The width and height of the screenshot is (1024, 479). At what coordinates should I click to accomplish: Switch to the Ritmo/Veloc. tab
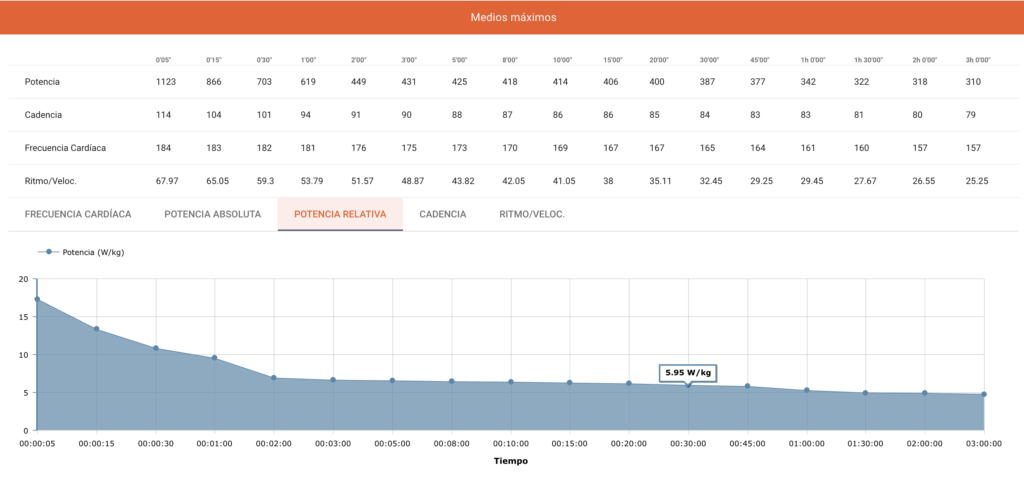532,214
